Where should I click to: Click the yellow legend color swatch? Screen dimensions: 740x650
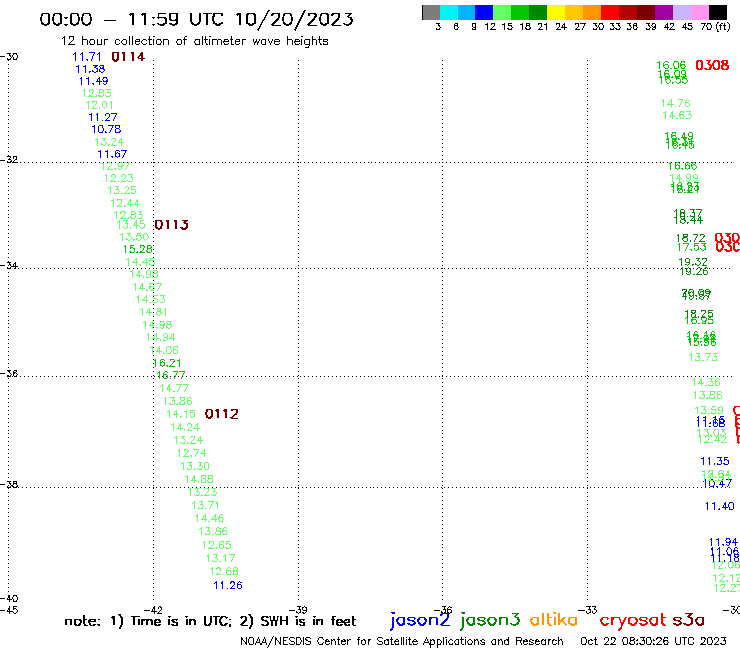556,12
